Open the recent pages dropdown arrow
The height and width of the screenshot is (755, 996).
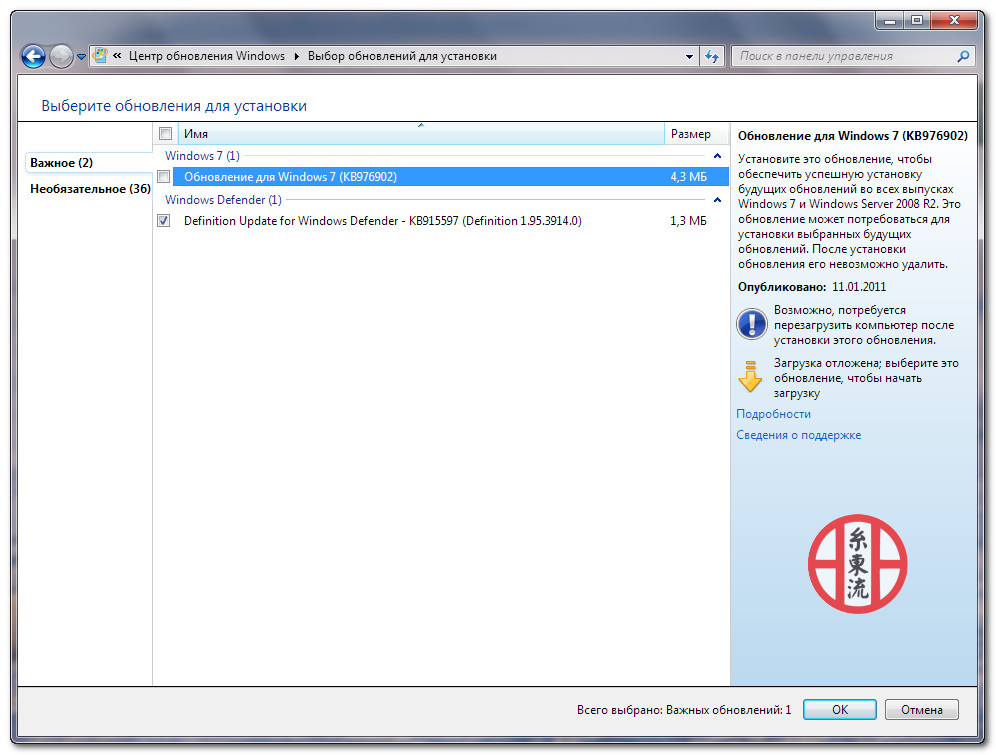pyautogui.click(x=81, y=57)
